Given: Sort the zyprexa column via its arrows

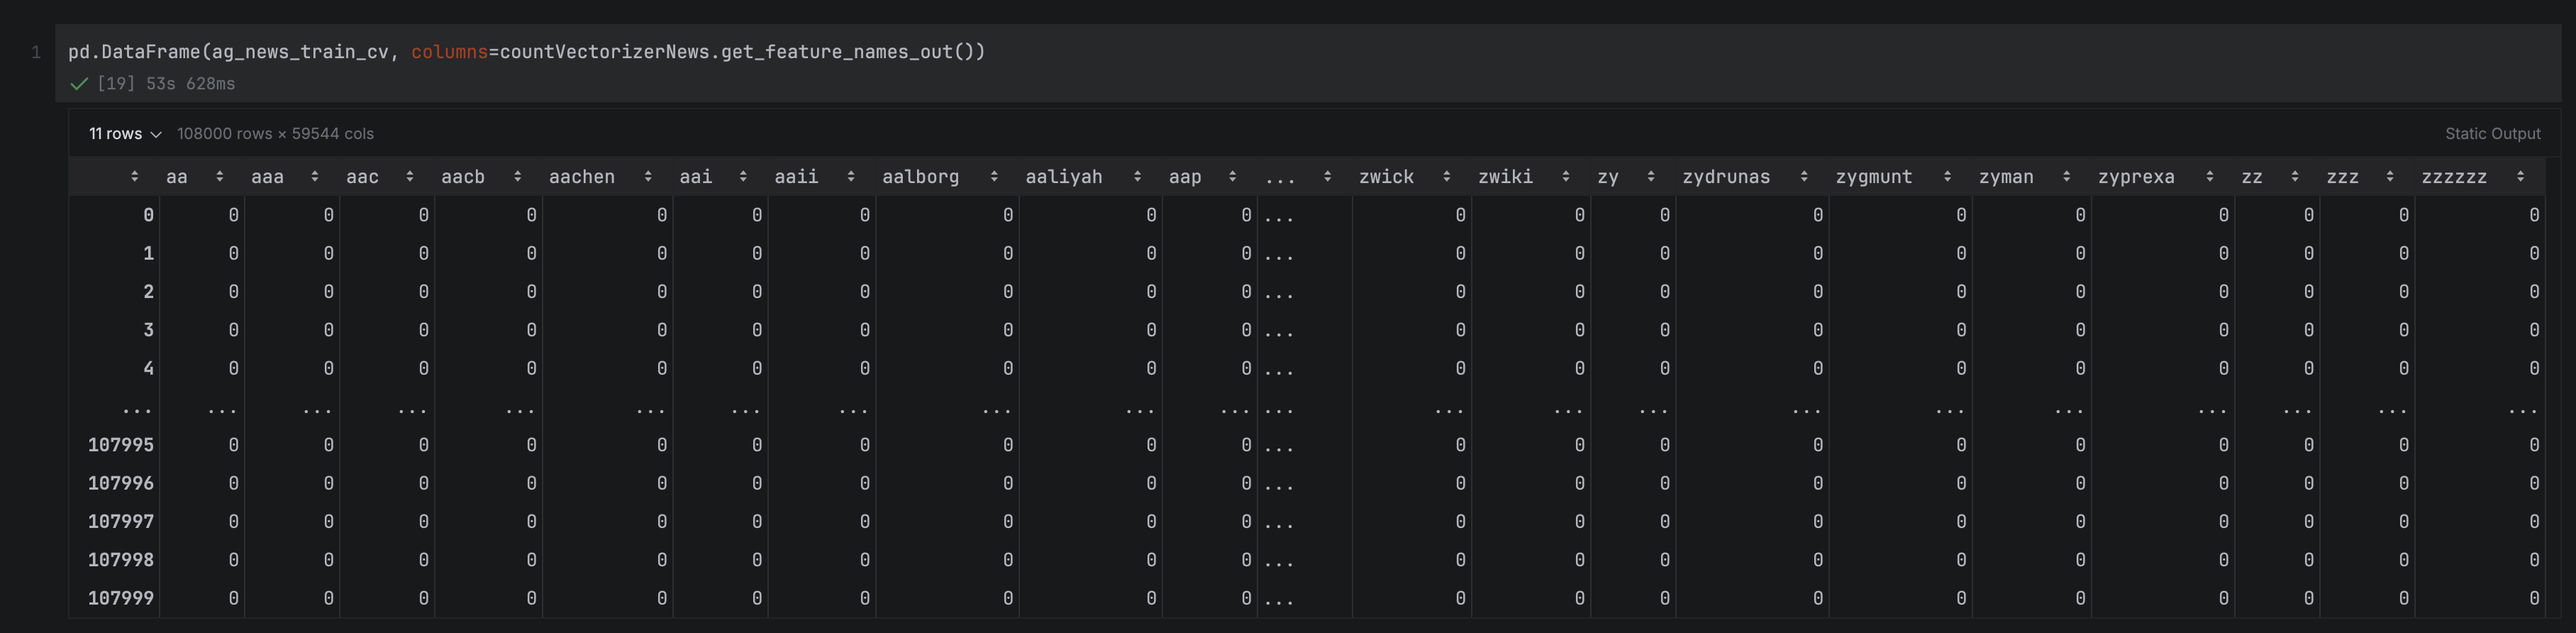Looking at the screenshot, I should click(2209, 177).
